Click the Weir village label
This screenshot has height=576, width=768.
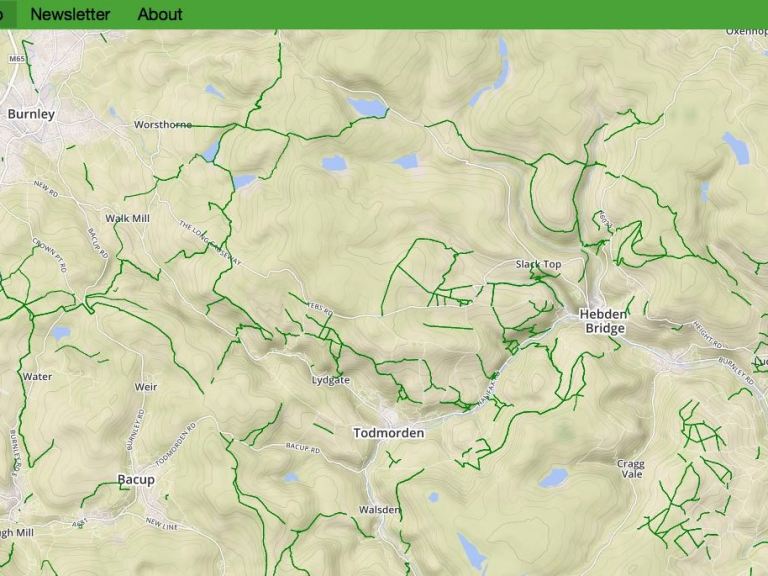click(x=146, y=387)
